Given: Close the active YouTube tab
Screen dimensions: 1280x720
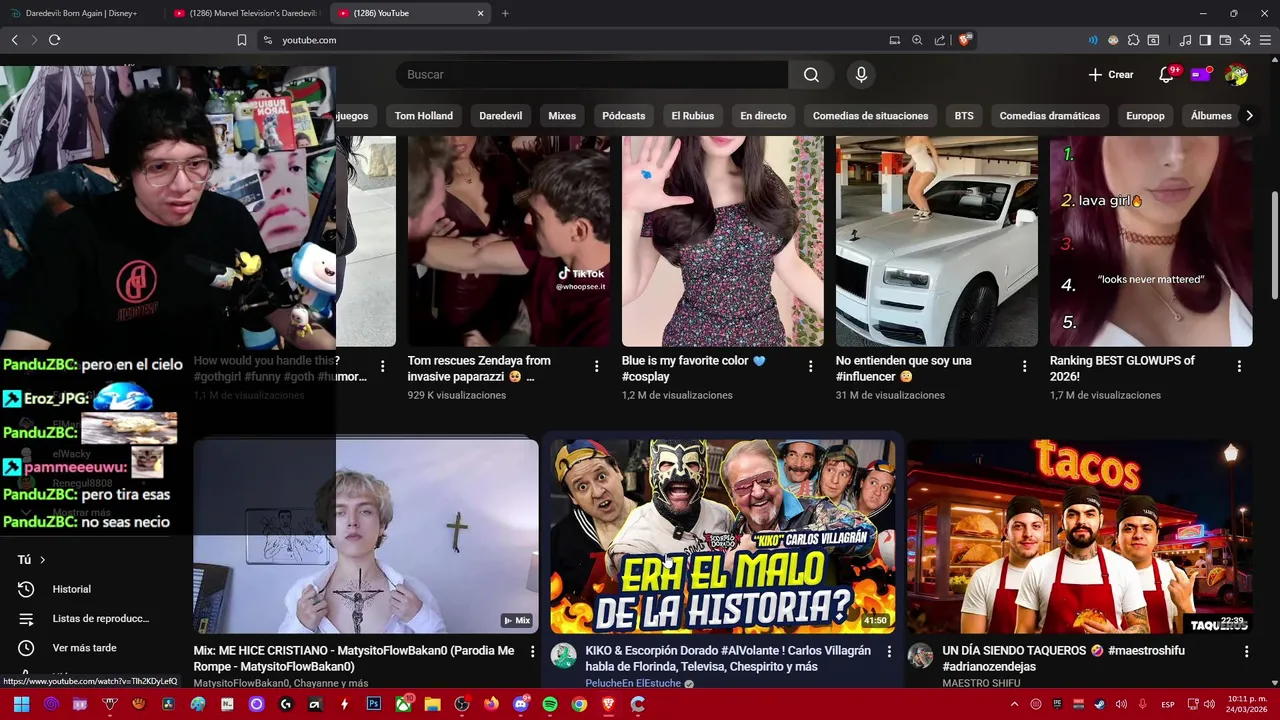Looking at the screenshot, I should tap(480, 13).
